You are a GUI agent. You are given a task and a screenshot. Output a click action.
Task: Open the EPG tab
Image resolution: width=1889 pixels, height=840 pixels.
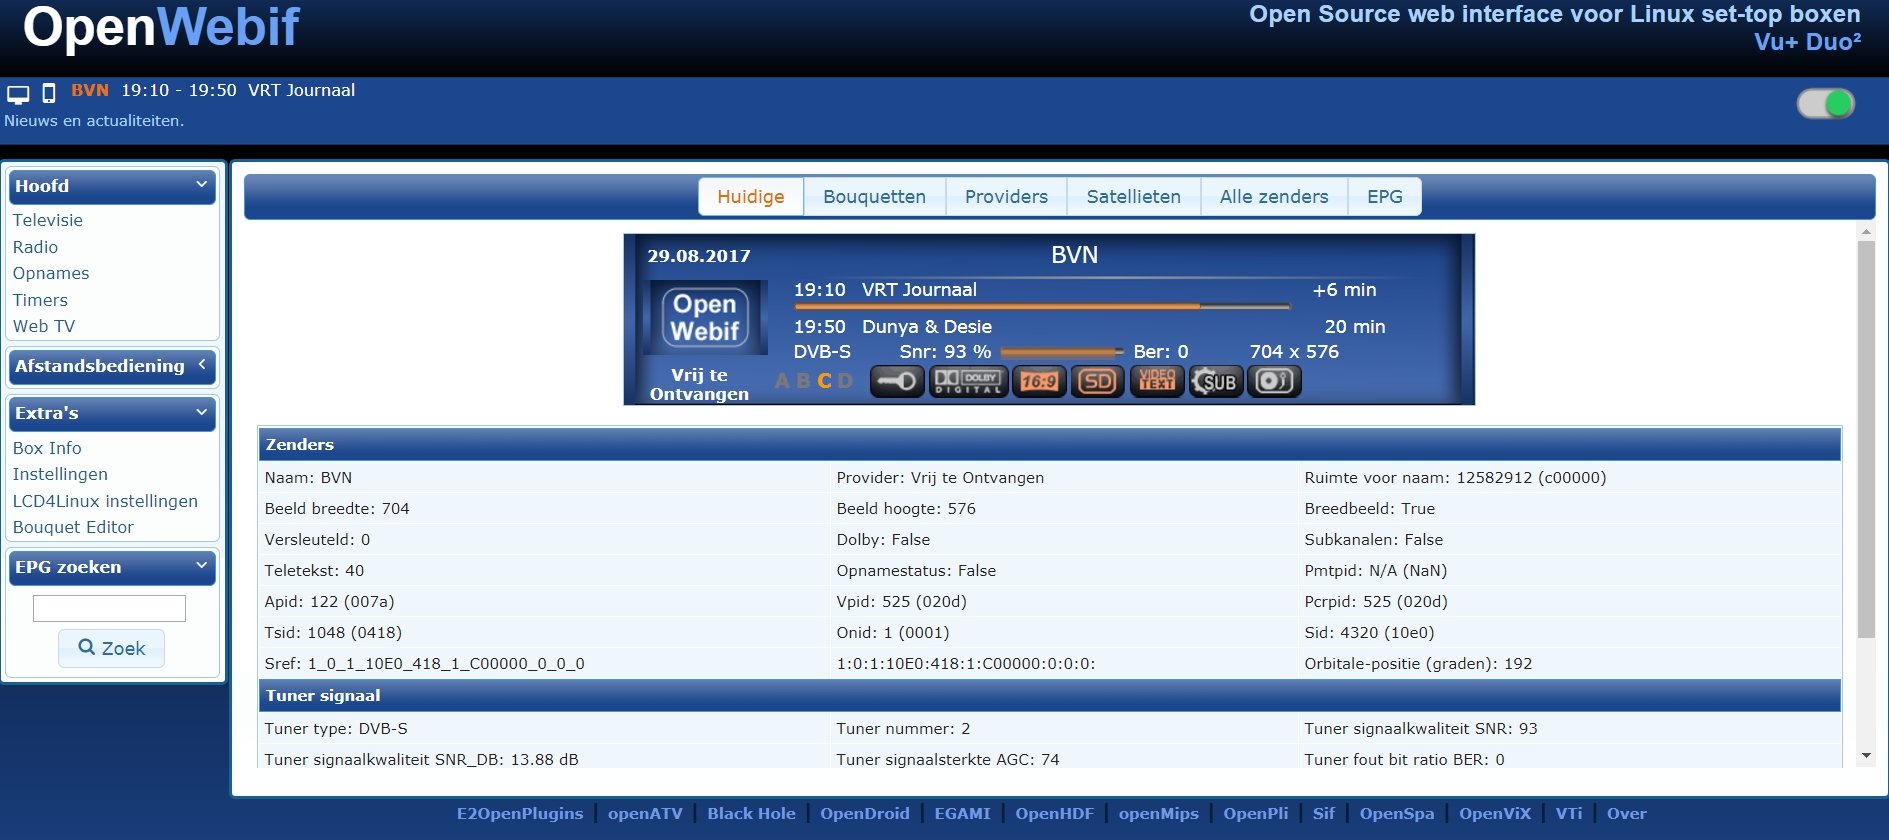[x=1385, y=197]
